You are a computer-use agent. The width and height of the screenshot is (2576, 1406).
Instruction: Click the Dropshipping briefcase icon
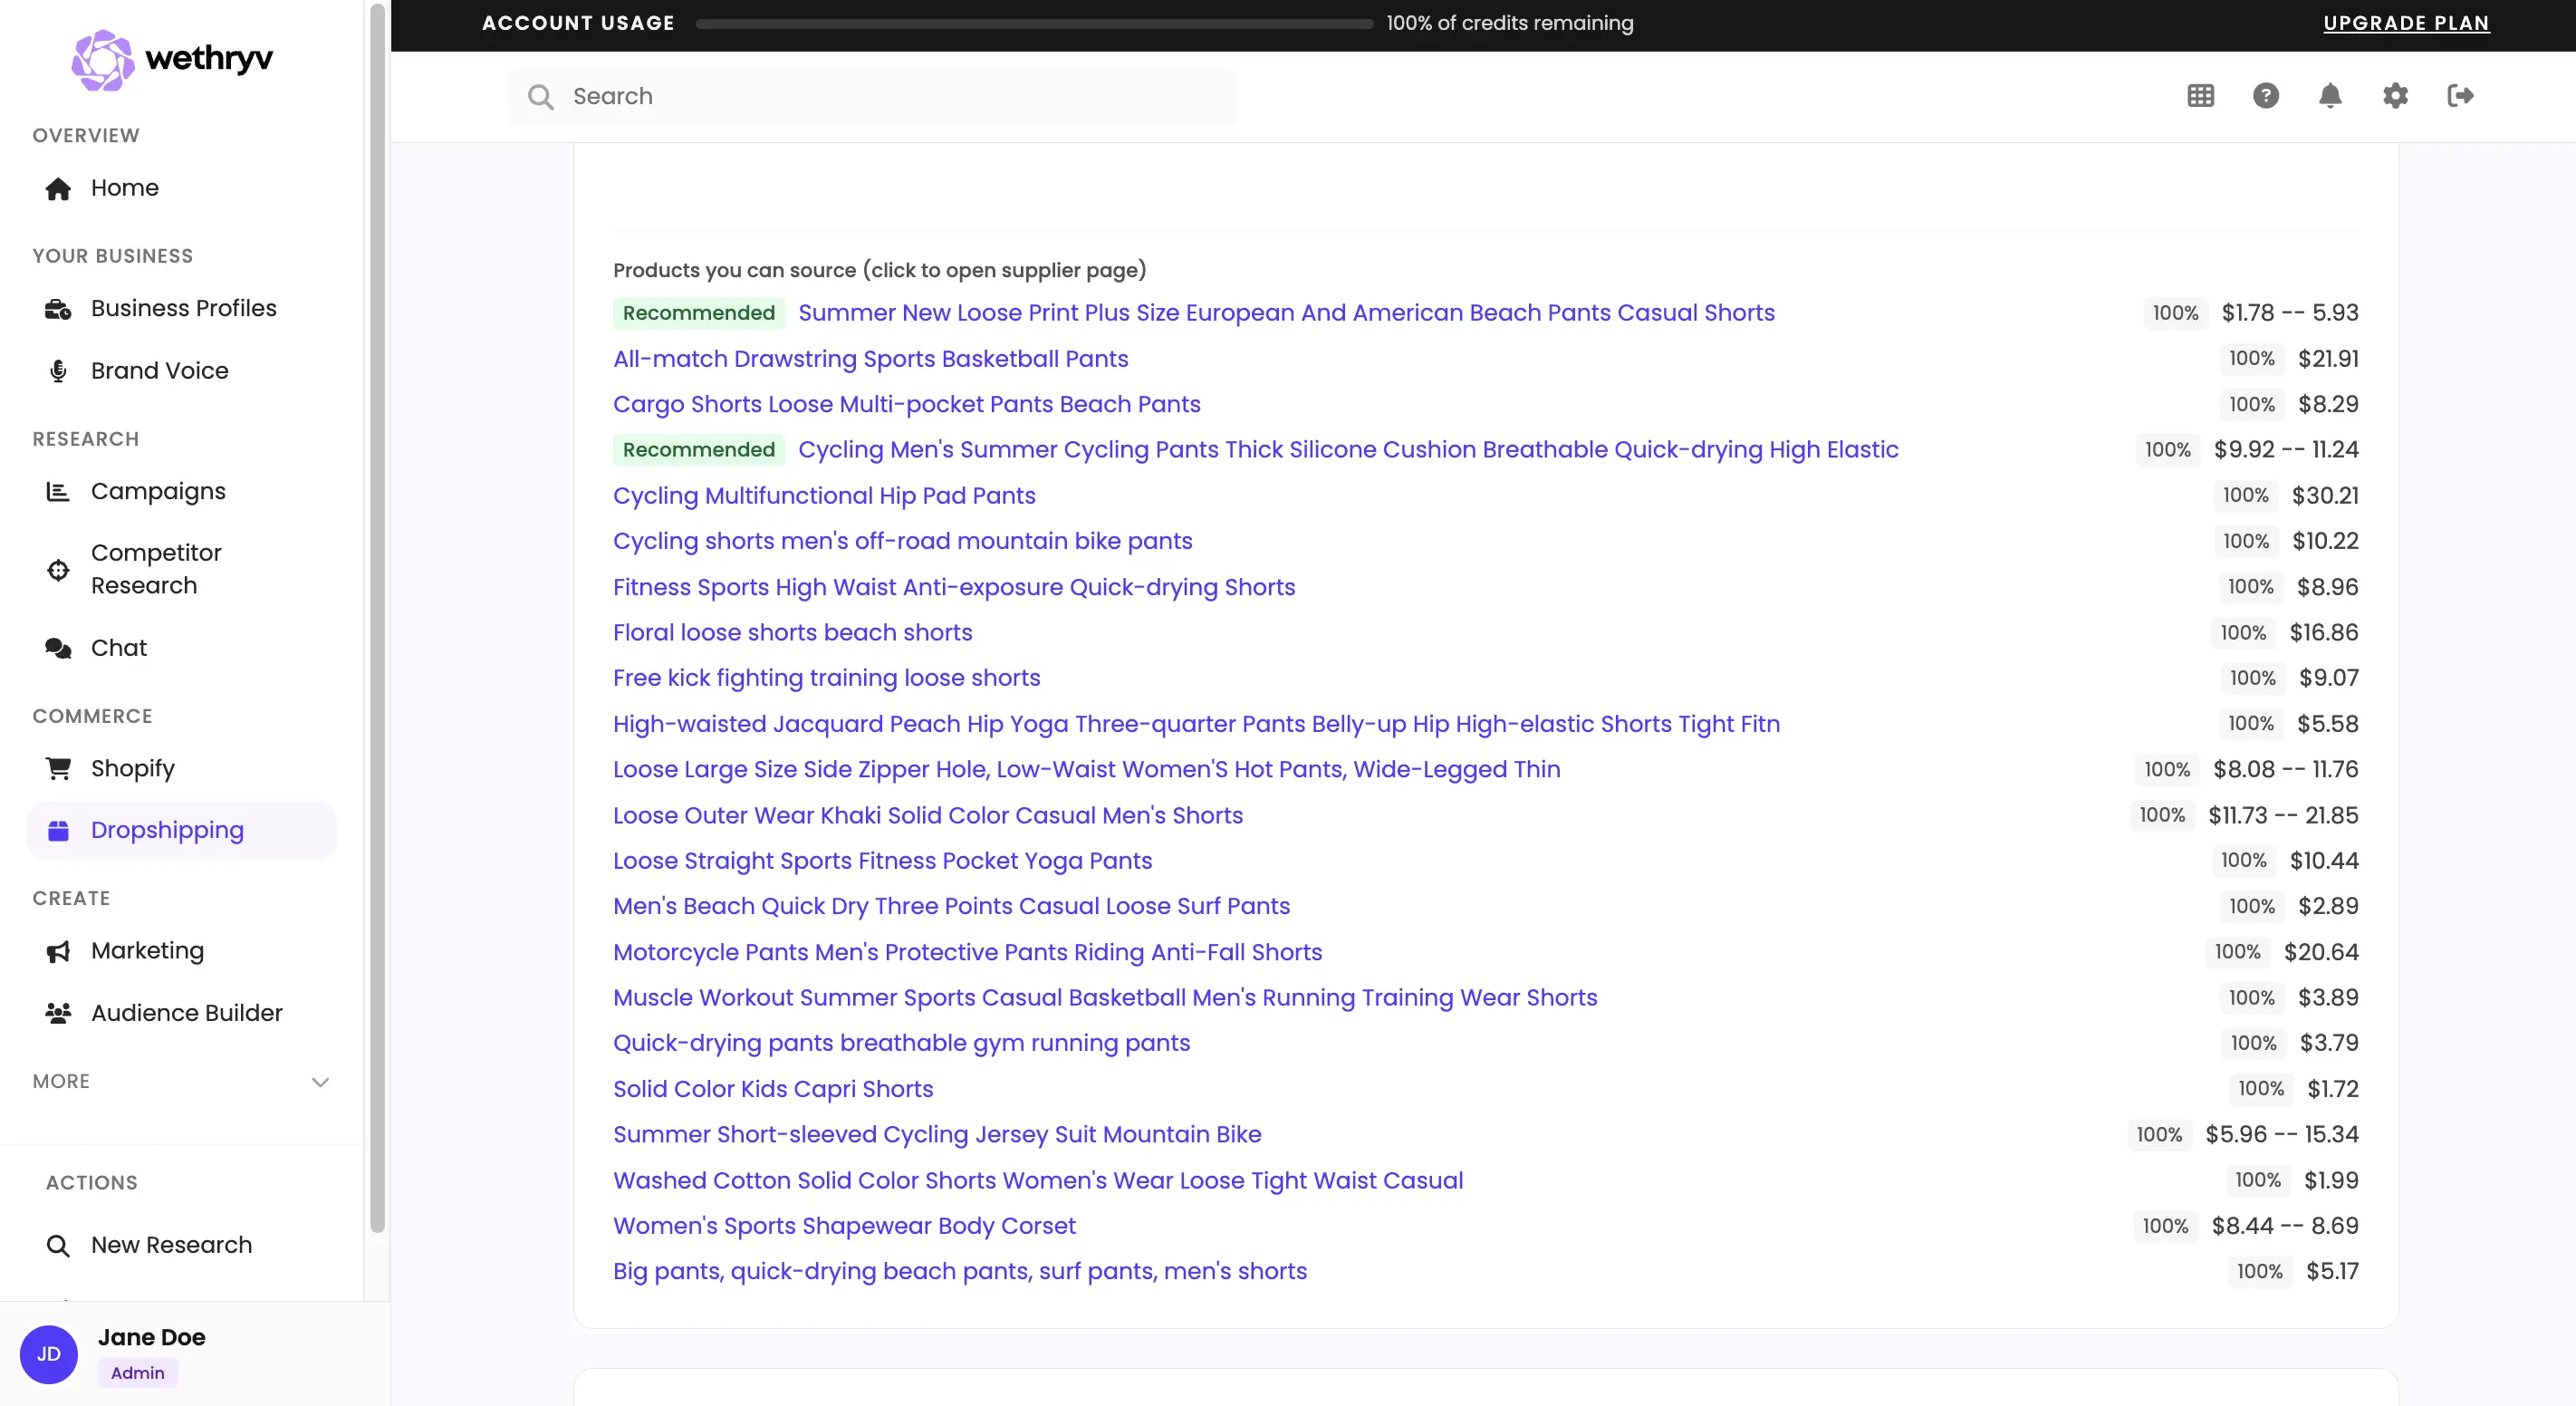tap(57, 830)
